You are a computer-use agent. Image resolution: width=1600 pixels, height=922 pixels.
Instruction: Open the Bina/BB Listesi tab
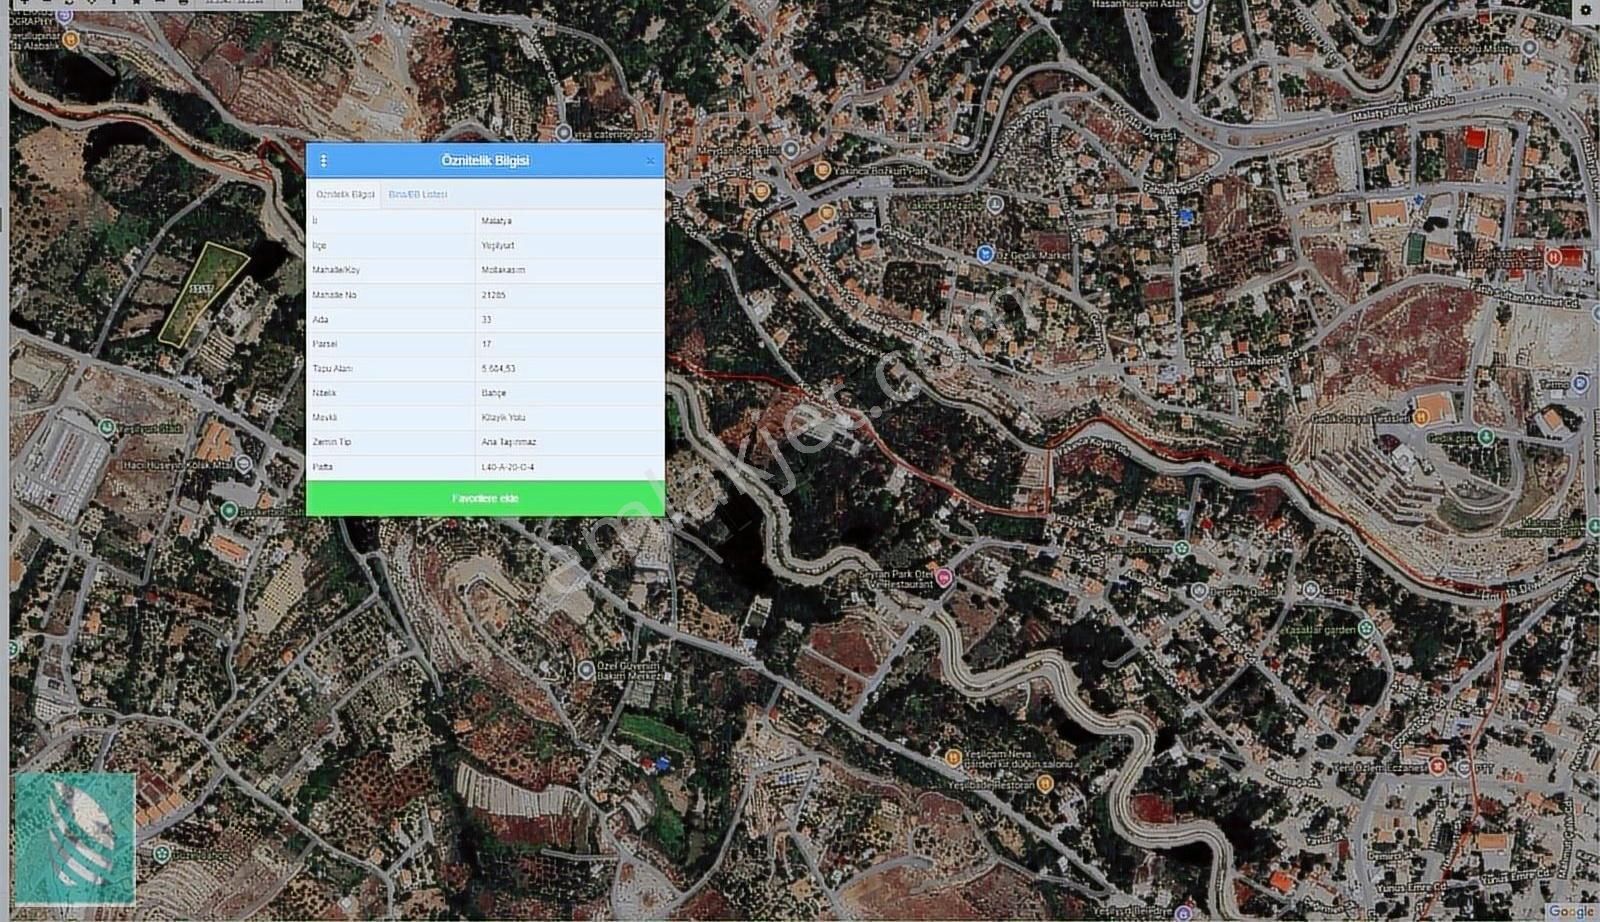click(x=418, y=194)
